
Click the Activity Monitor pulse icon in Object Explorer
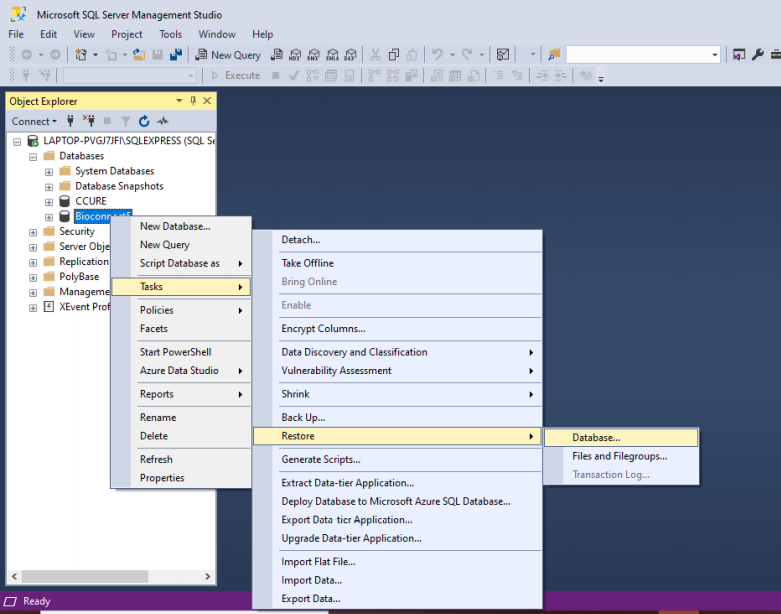click(x=163, y=121)
